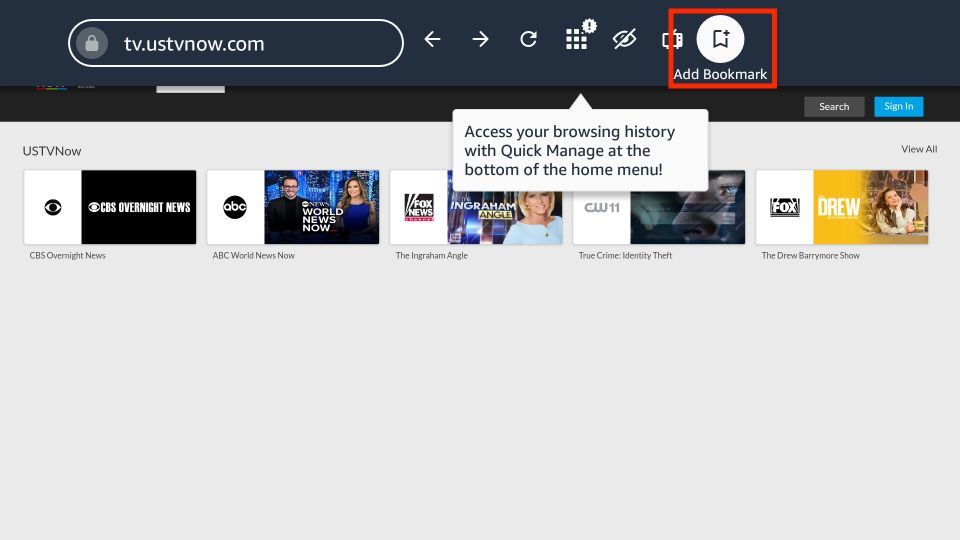Open the View All link
Viewport: 960px width, 540px height.
coord(919,149)
